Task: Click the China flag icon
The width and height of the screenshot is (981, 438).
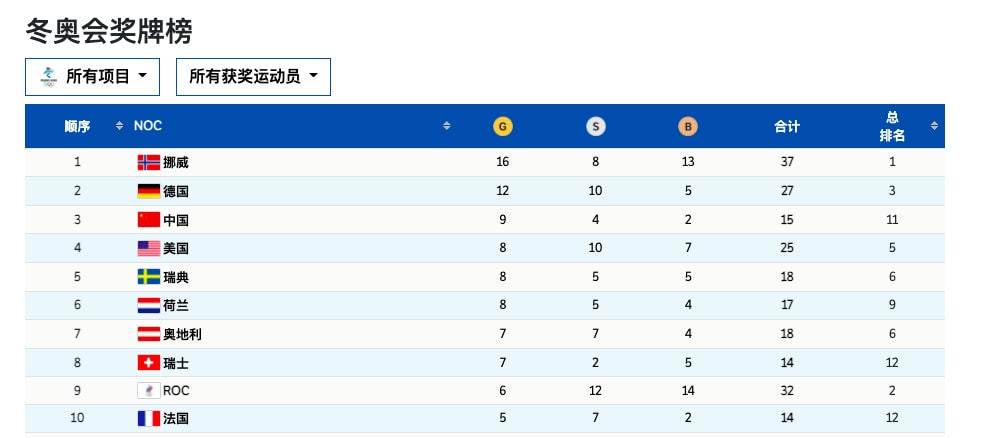Action: (x=148, y=220)
